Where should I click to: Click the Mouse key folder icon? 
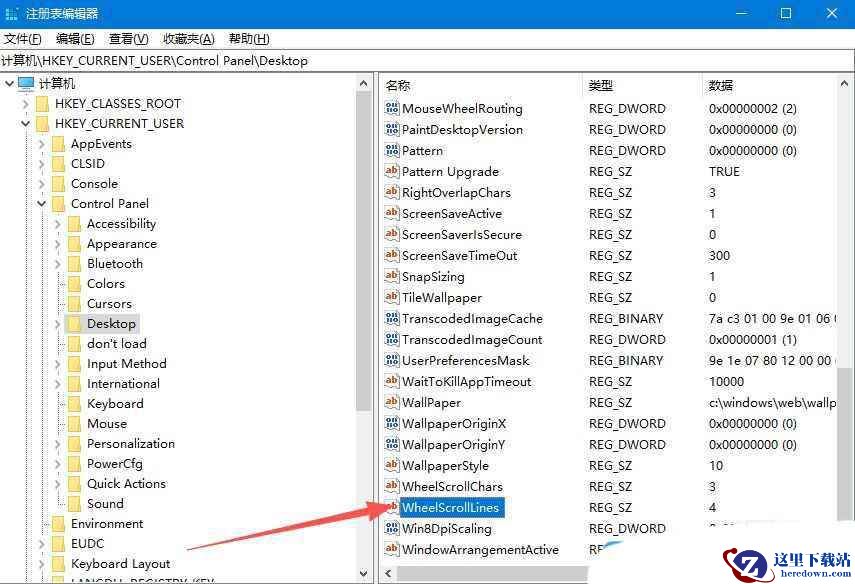pyautogui.click(x=74, y=423)
